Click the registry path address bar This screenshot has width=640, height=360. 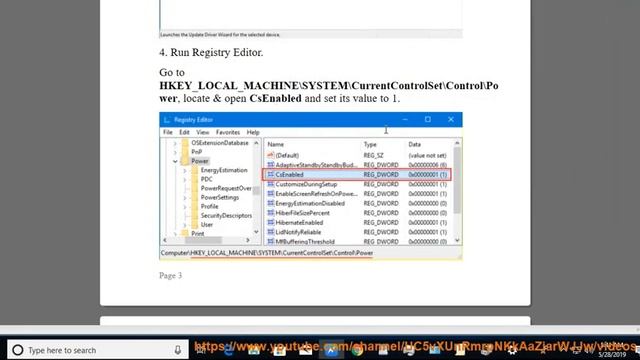pyautogui.click(x=311, y=253)
